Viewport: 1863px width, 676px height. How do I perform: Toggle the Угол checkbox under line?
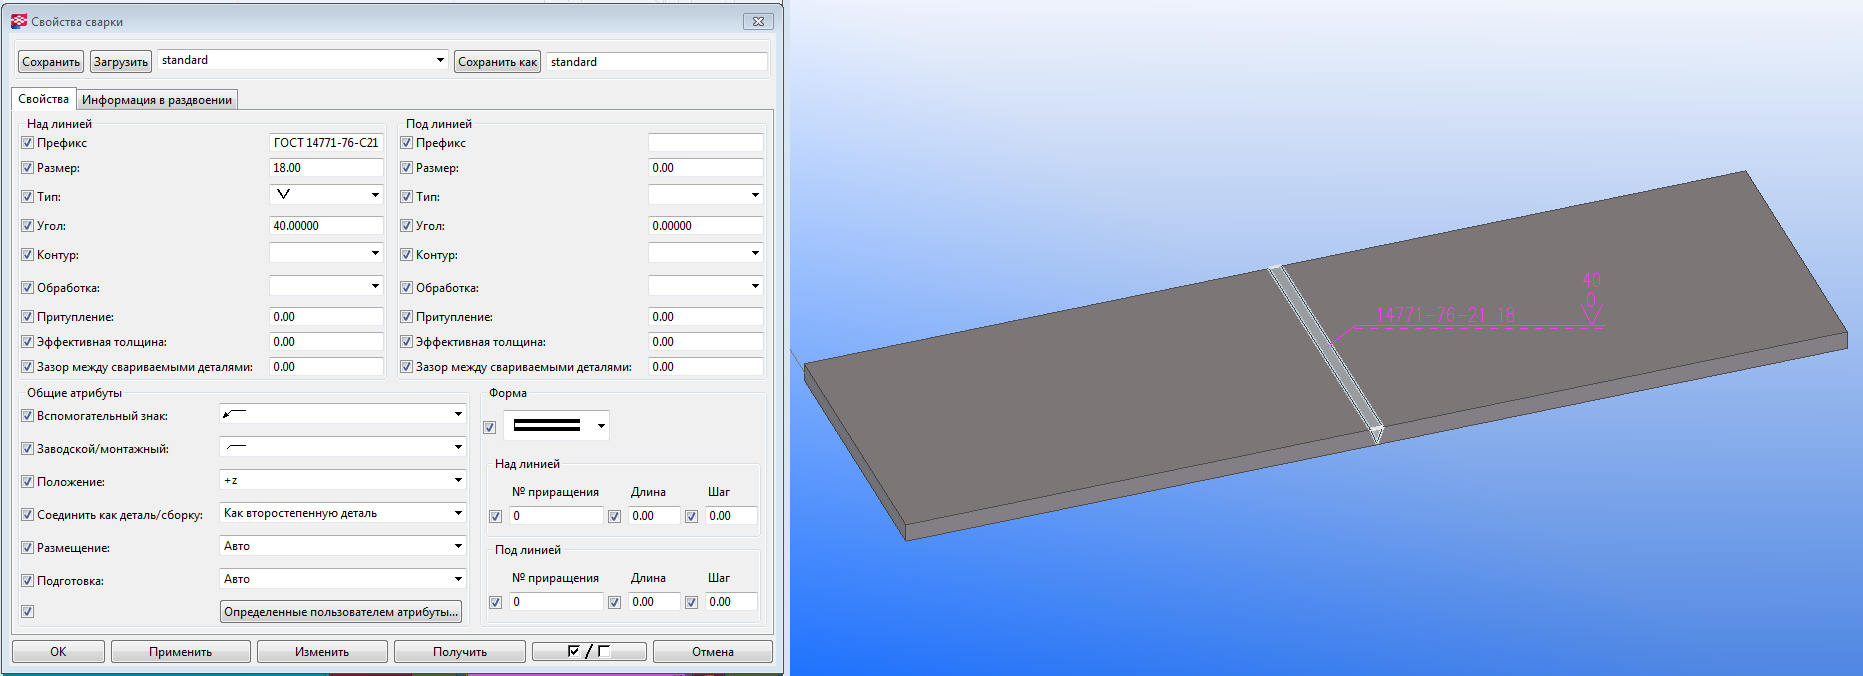click(407, 226)
